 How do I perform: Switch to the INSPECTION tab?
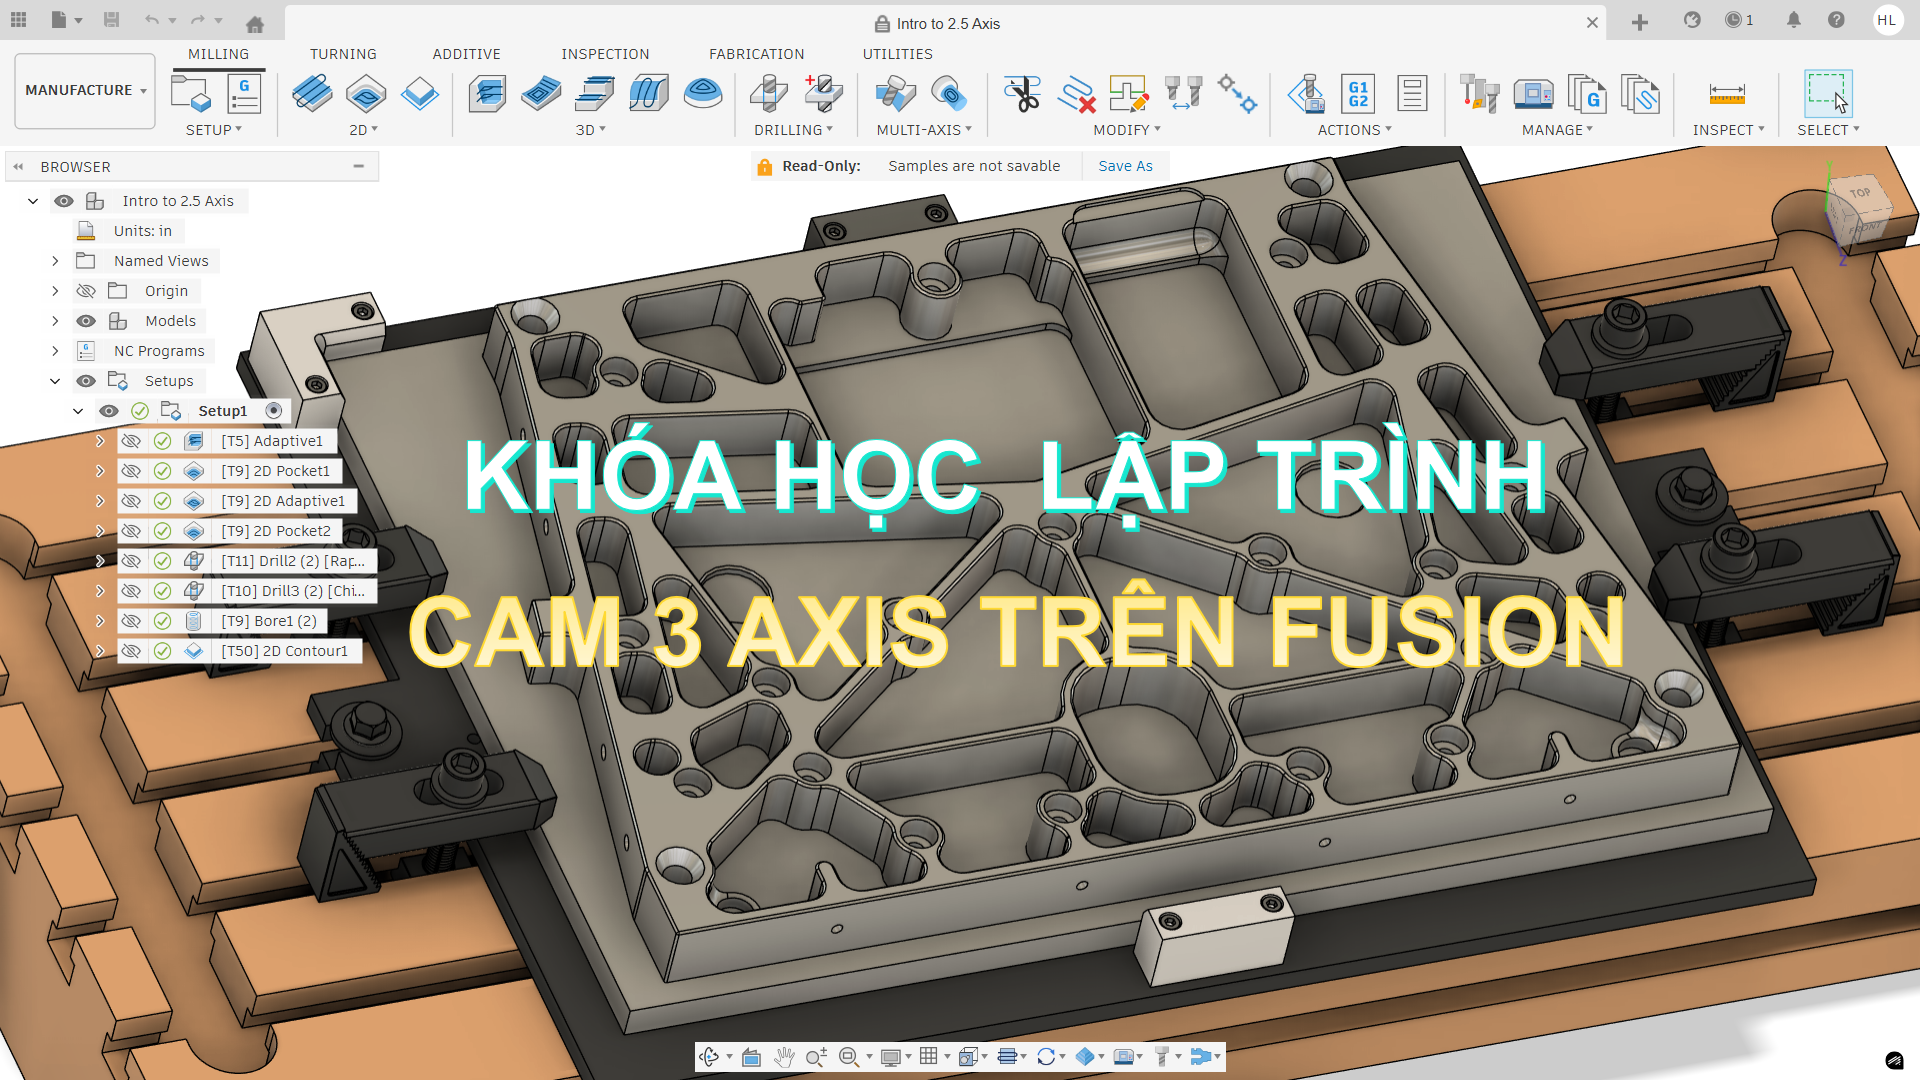tap(605, 54)
